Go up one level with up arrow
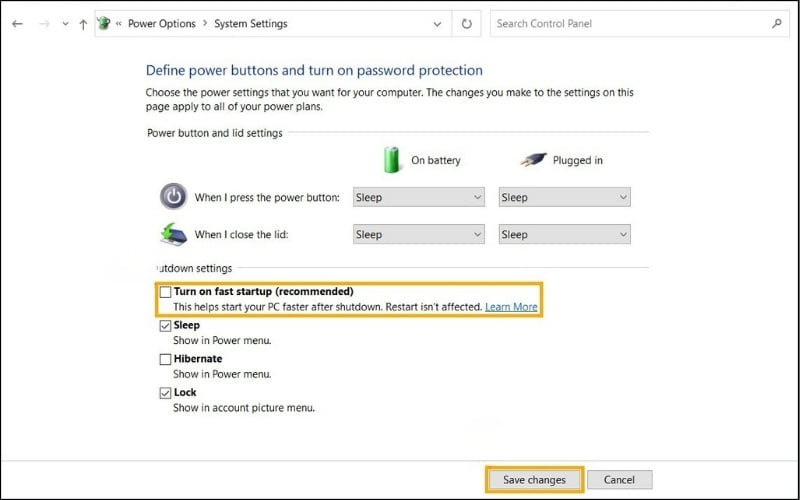This screenshot has width=800, height=500. click(83, 24)
